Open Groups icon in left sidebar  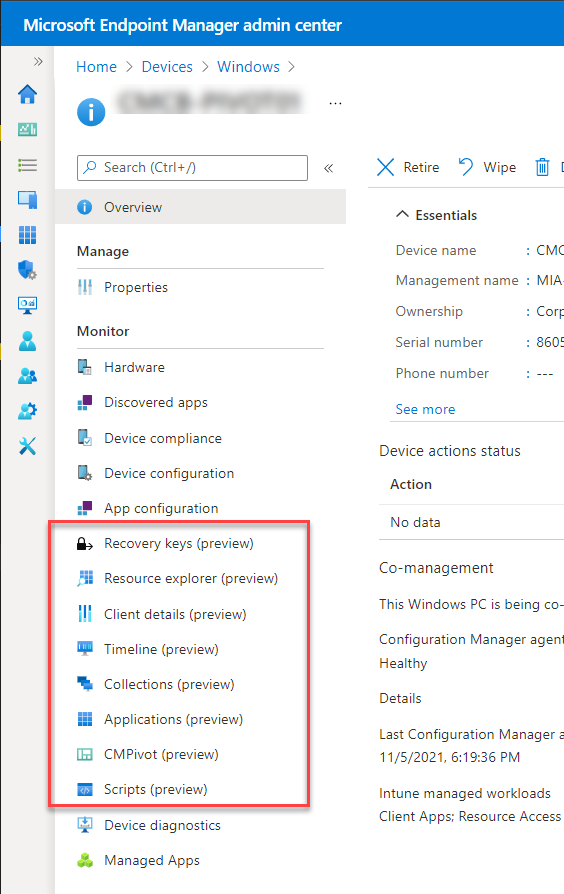pos(27,376)
